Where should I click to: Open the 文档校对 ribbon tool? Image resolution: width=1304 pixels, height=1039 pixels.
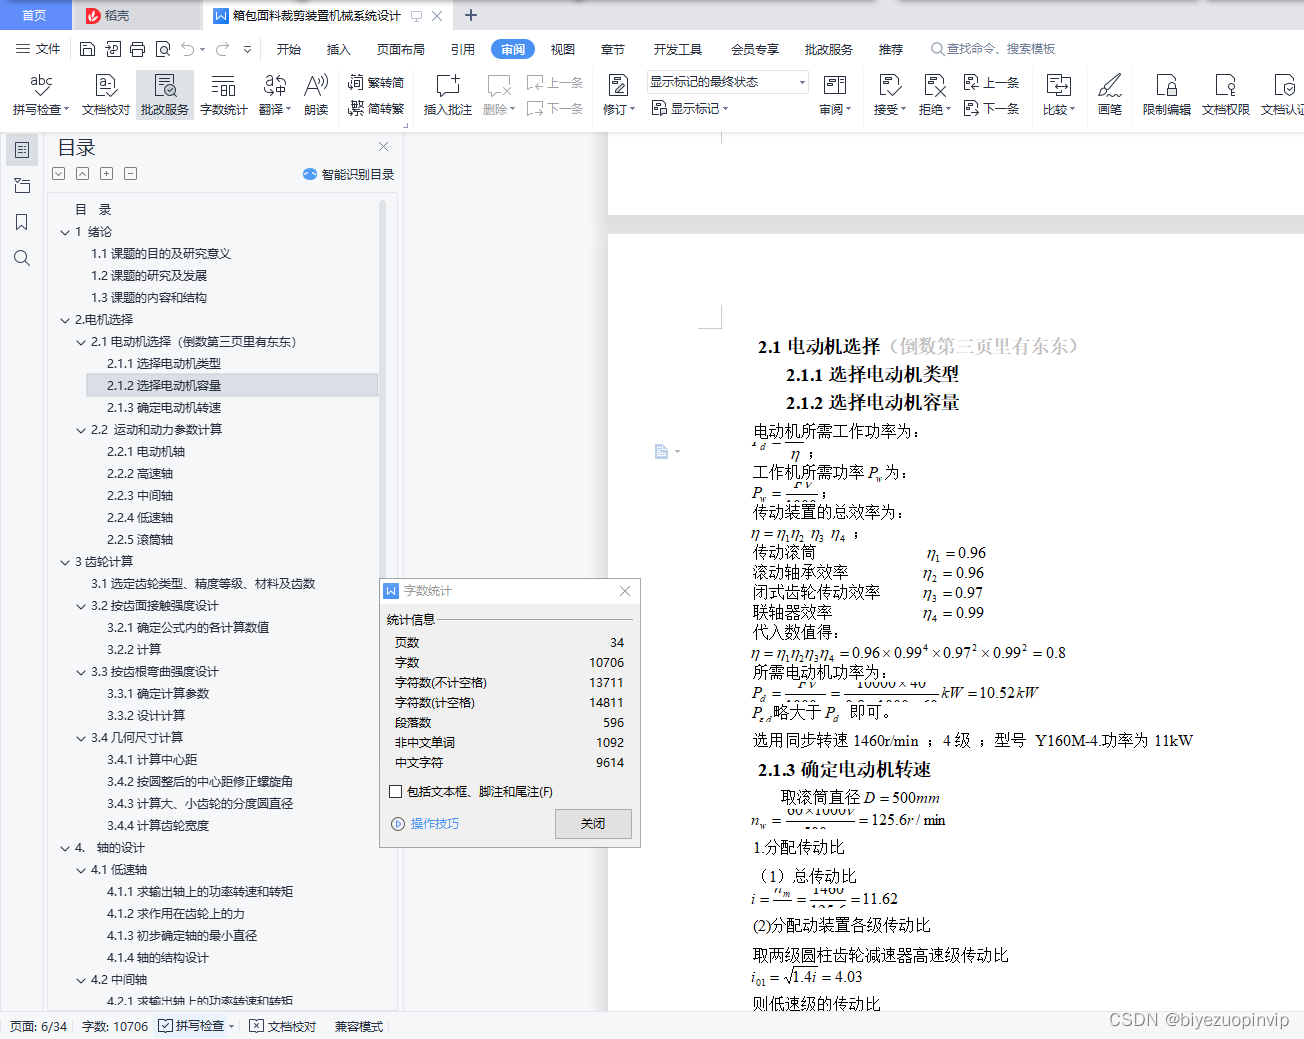pos(106,95)
